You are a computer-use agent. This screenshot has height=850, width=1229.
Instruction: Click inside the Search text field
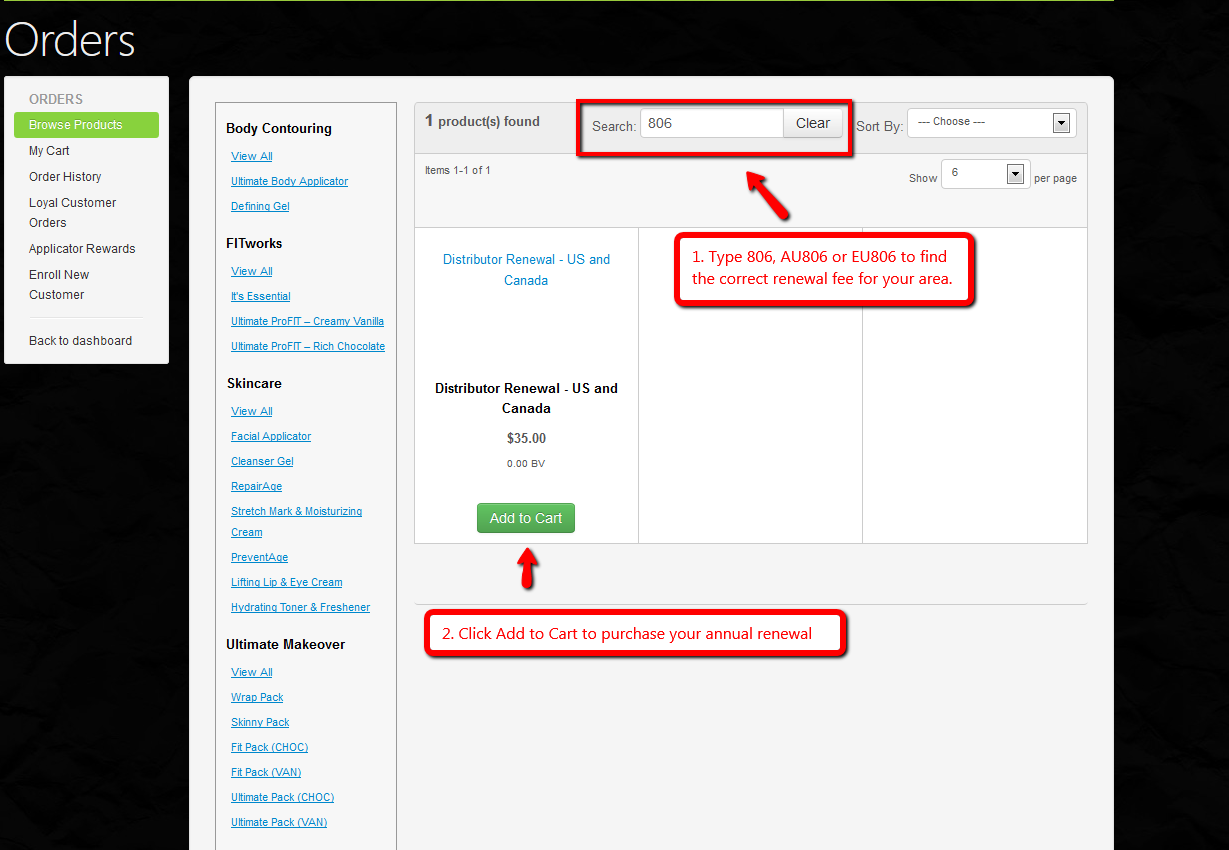[x=710, y=123]
